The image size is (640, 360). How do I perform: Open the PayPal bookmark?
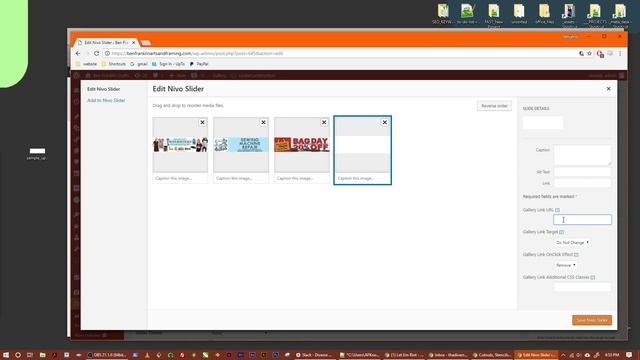click(199, 64)
